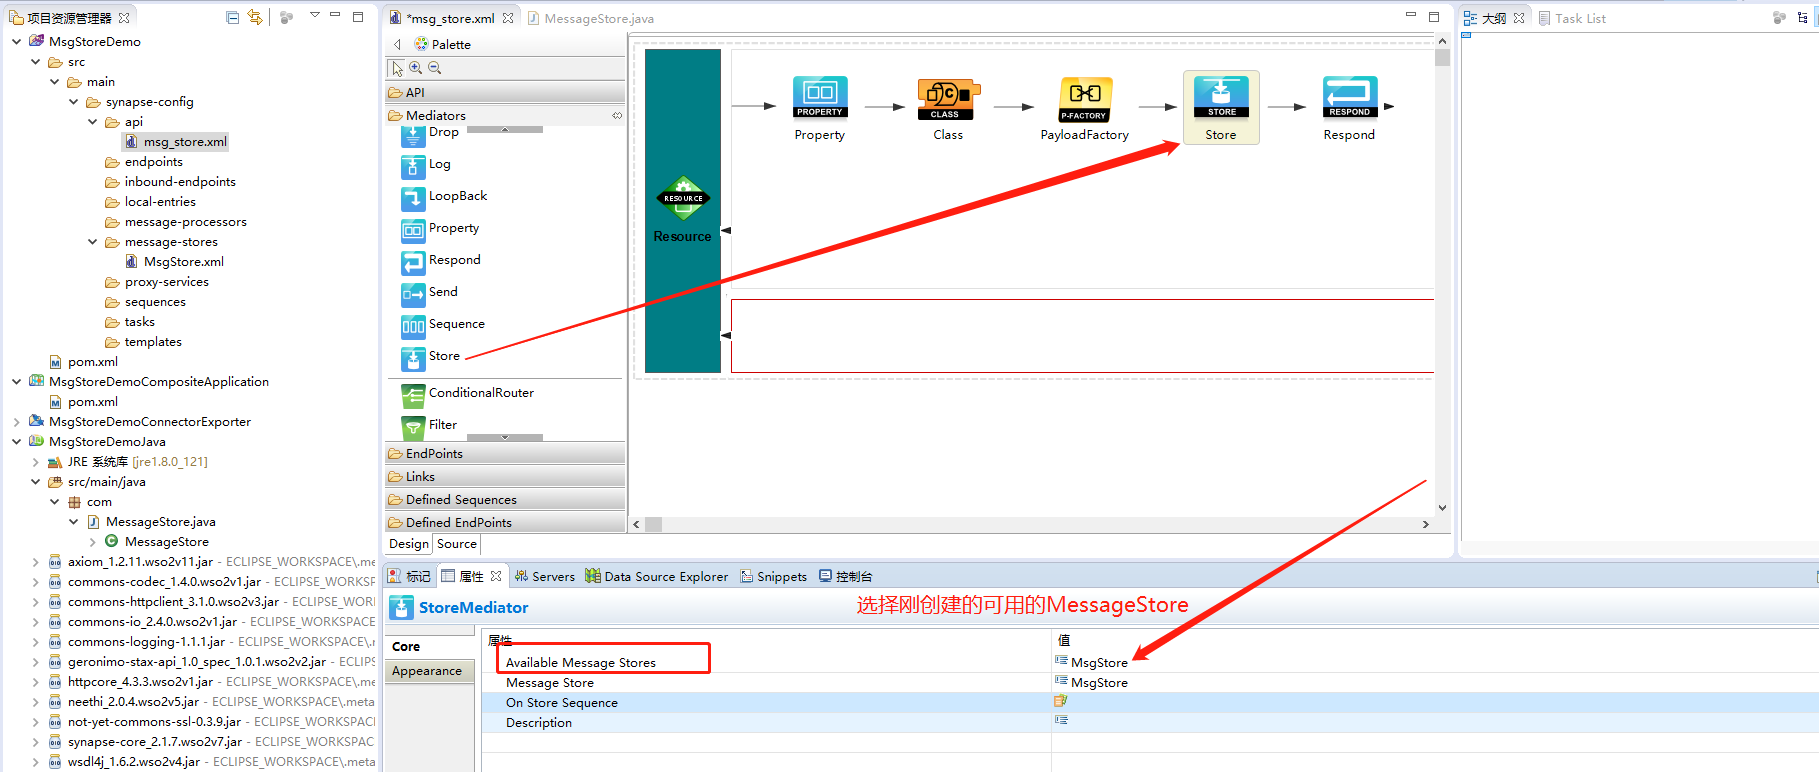Pin the Mediators palette drawer
1819x772 pixels.
pyautogui.click(x=617, y=116)
